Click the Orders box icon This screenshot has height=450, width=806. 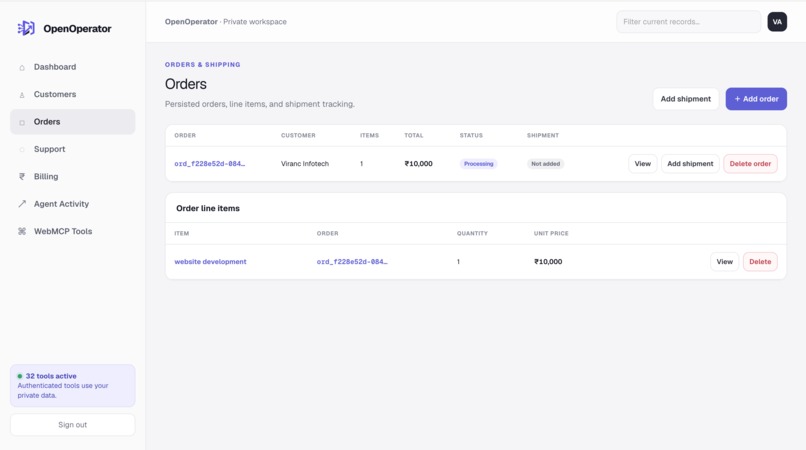[22, 122]
